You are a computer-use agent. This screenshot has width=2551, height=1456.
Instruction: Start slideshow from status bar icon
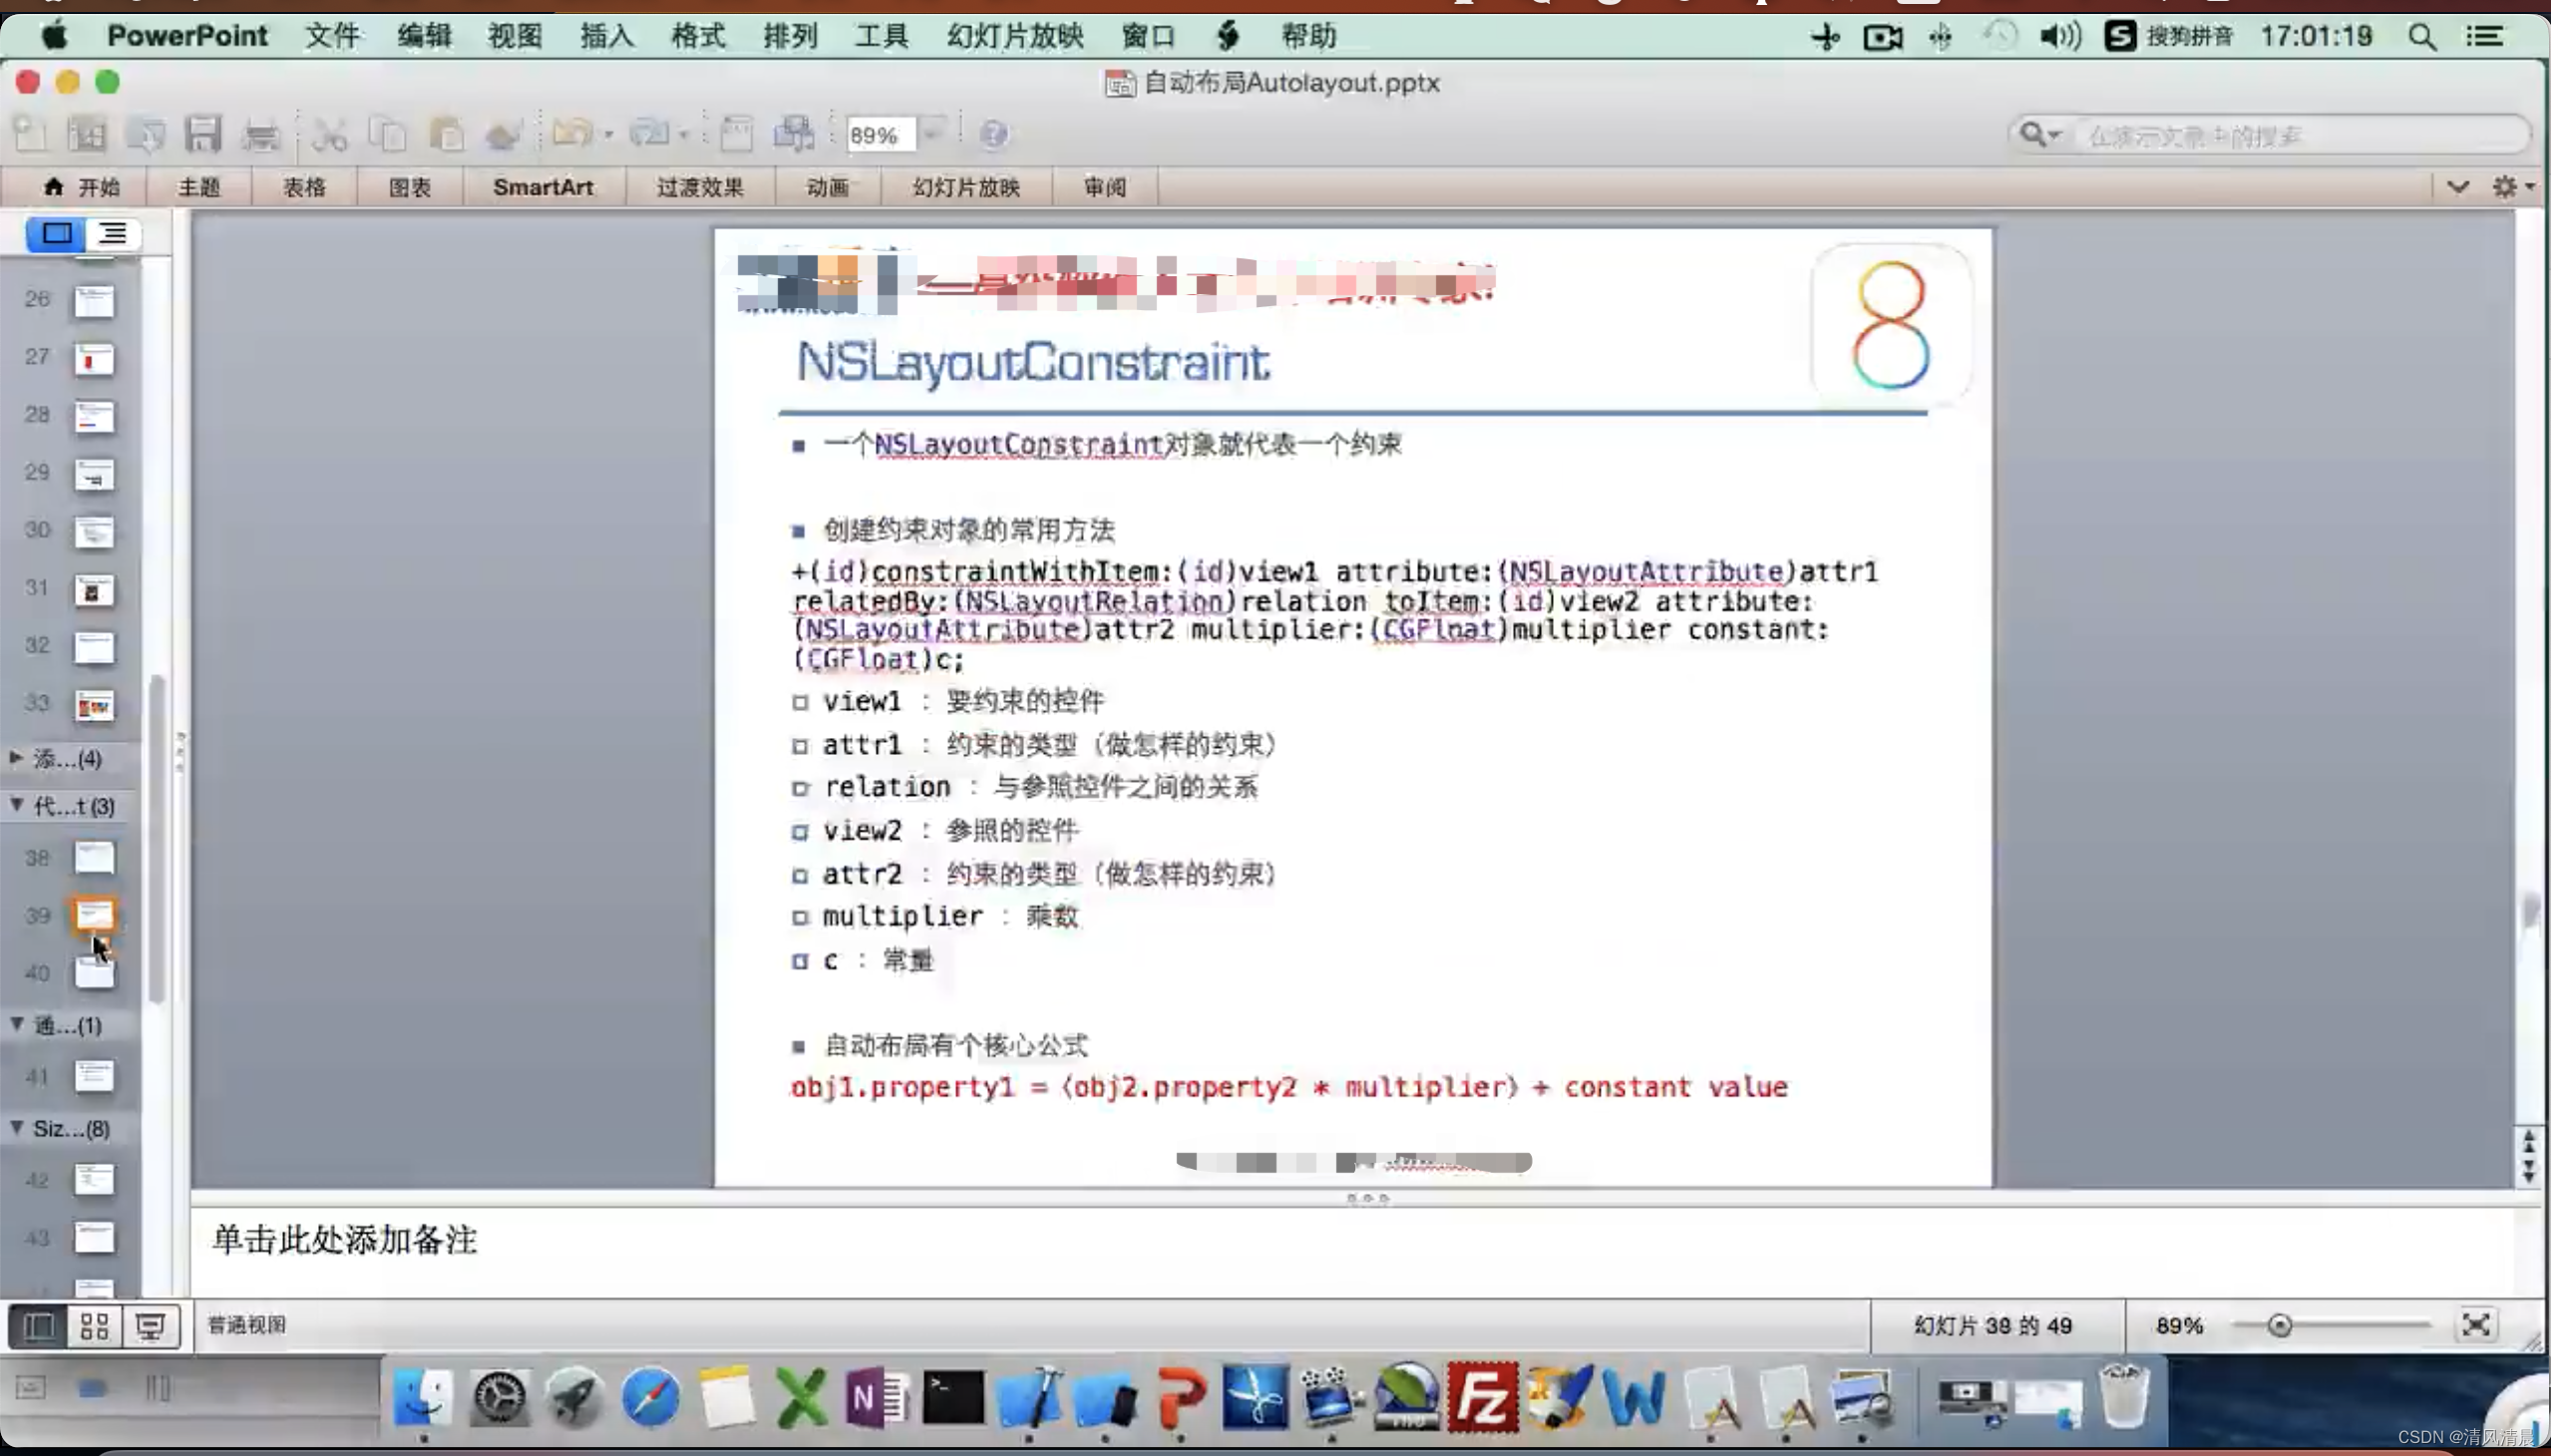pos(150,1326)
